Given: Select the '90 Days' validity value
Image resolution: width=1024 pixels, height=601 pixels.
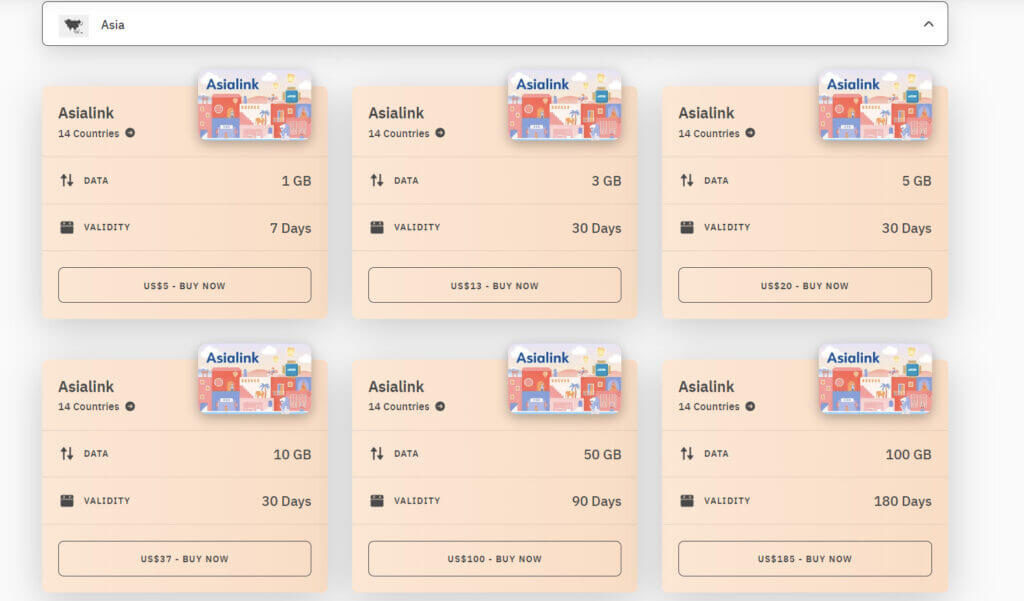Looking at the screenshot, I should [597, 501].
